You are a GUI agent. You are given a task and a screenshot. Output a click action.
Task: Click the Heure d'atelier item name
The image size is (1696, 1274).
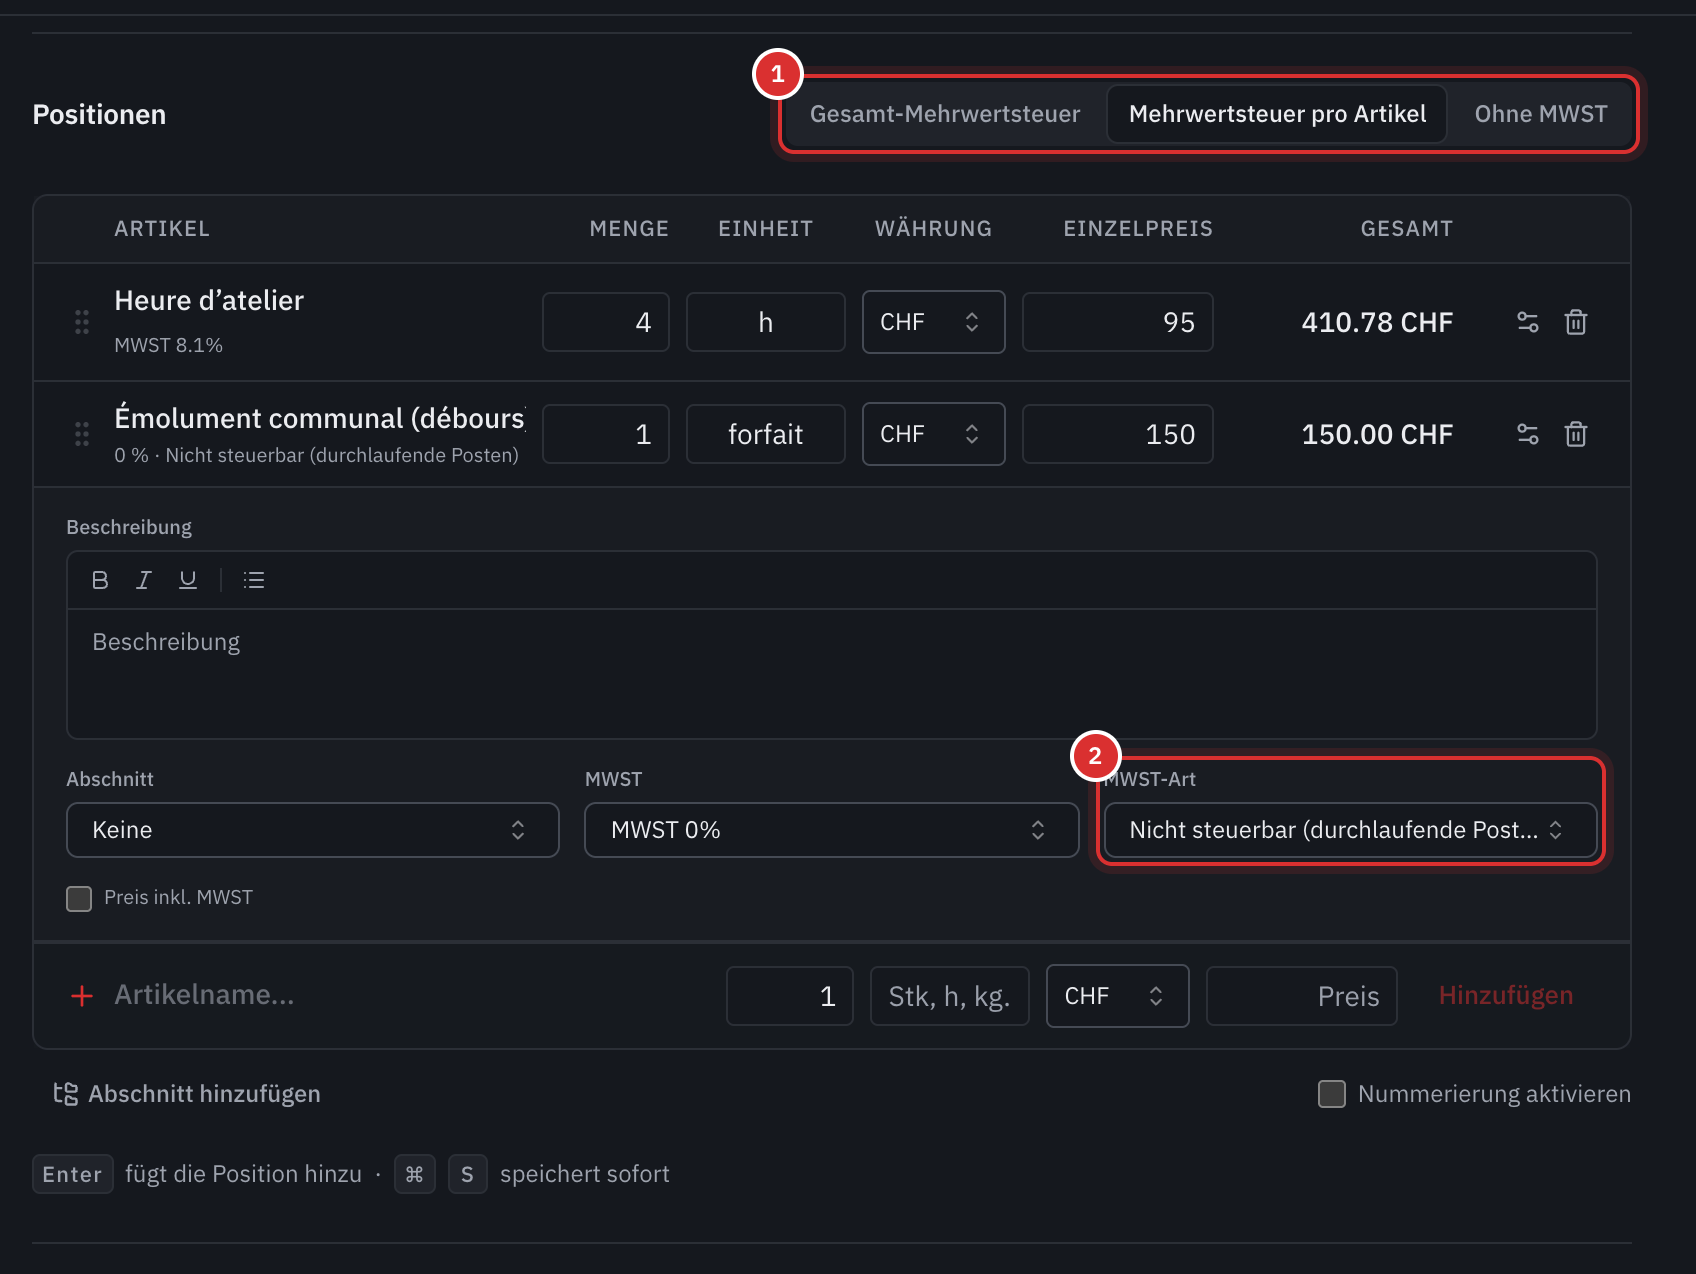209,301
